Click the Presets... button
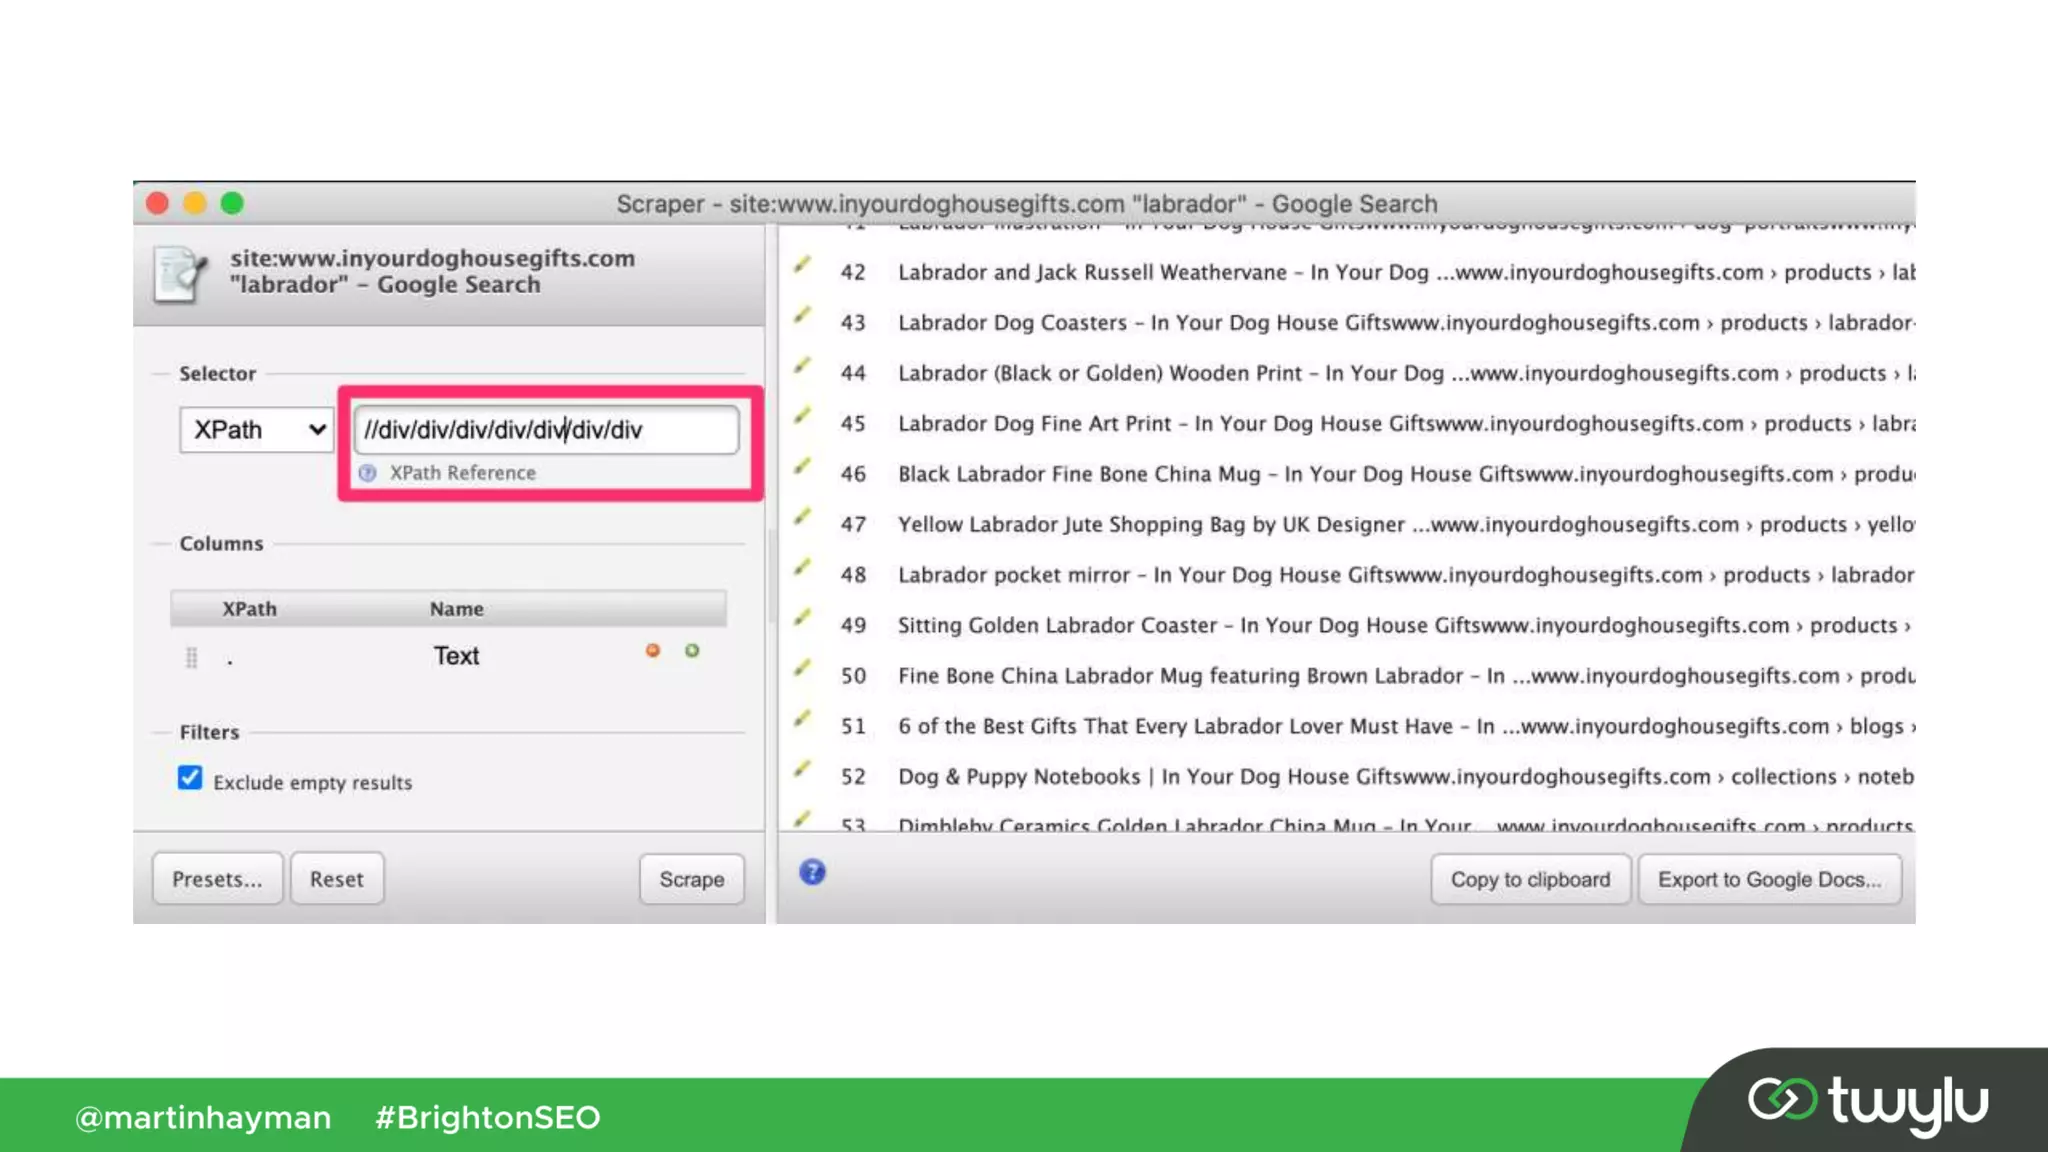 click(217, 879)
